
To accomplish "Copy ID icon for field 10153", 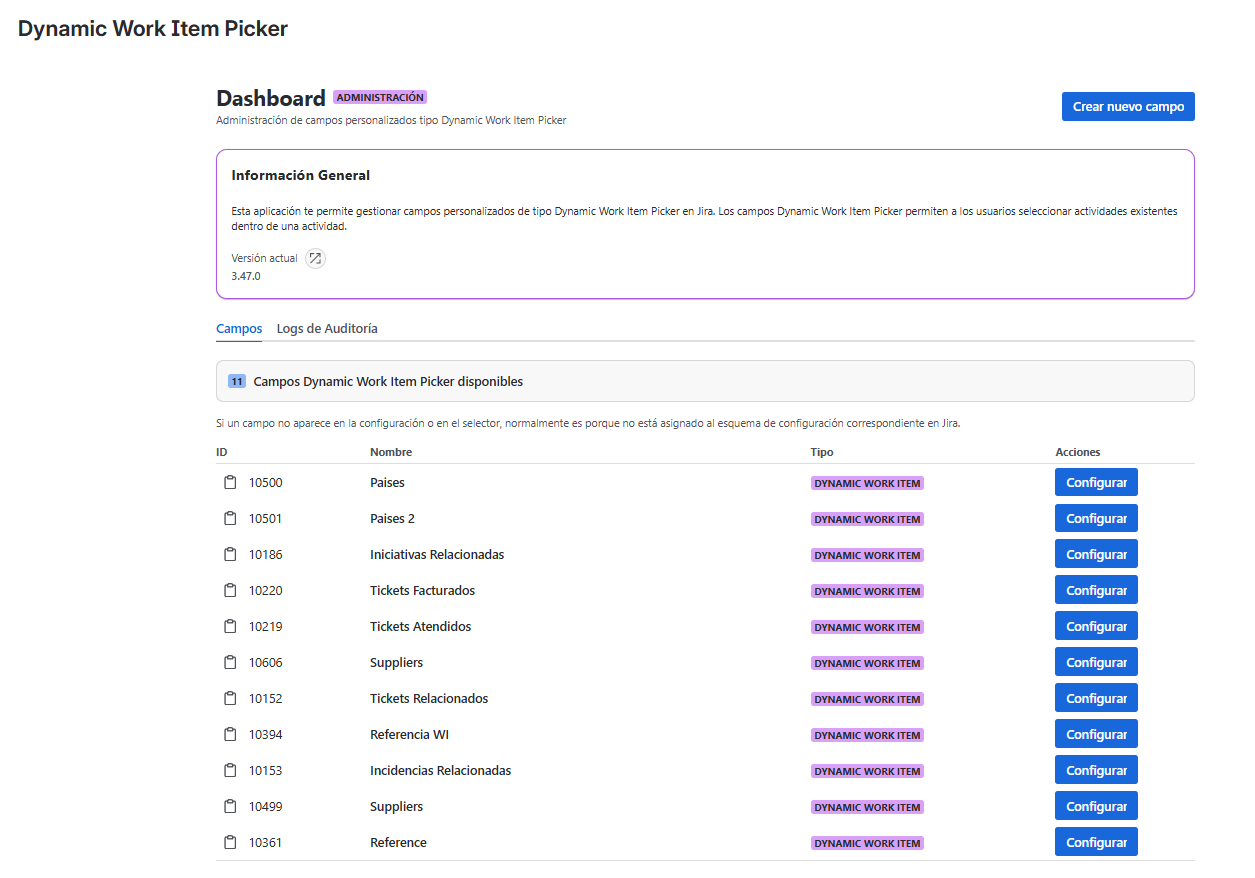I will (231, 771).
